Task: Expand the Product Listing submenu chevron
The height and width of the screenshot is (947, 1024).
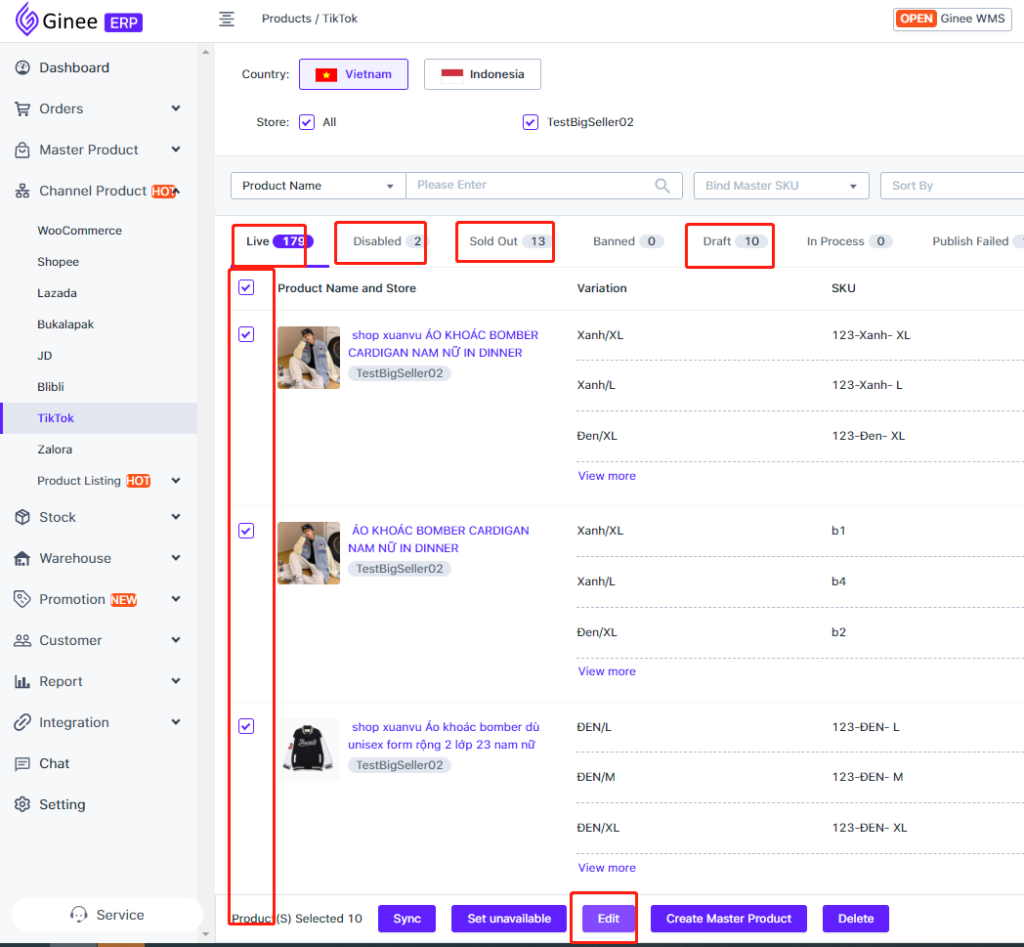Action: (x=176, y=481)
